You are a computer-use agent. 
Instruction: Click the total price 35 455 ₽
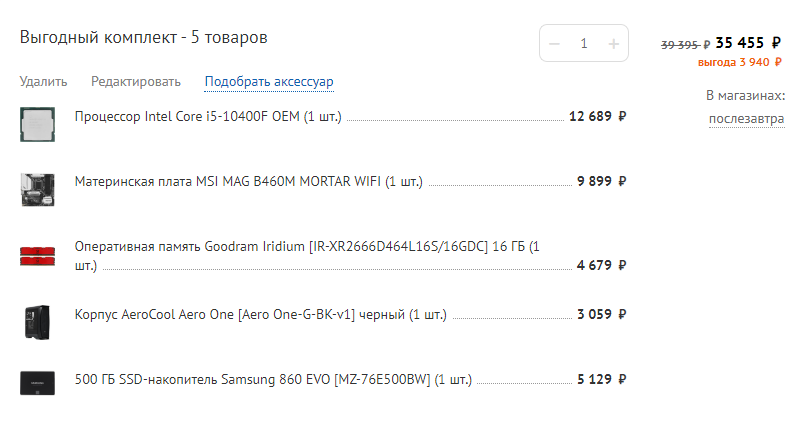(x=748, y=43)
